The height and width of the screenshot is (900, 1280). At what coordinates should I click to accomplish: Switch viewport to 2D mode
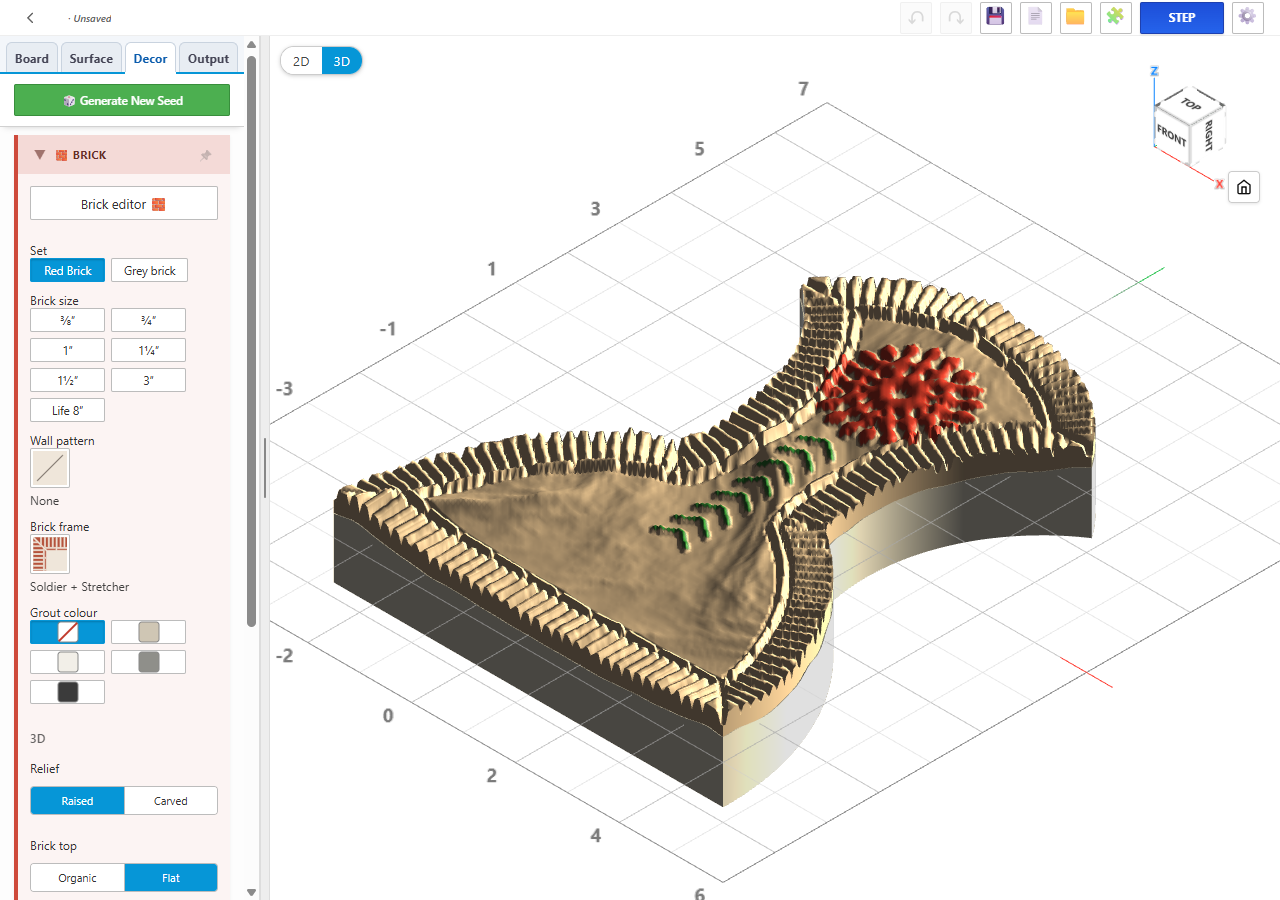pos(301,61)
